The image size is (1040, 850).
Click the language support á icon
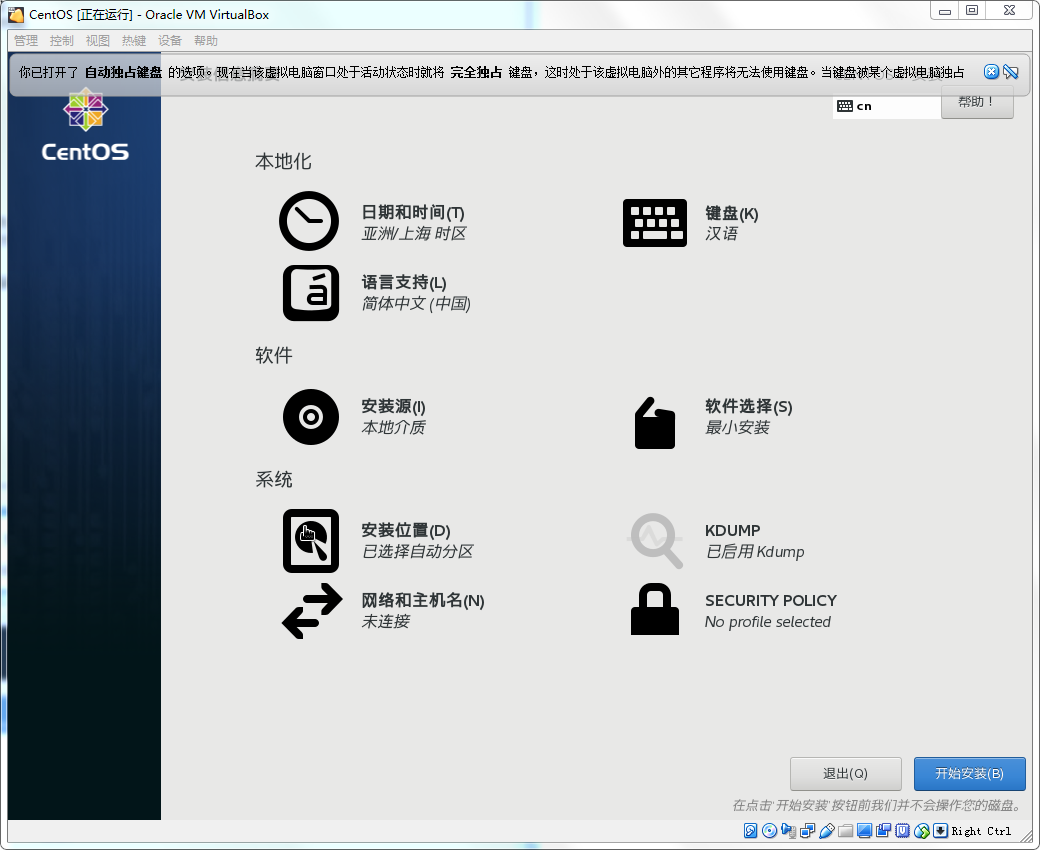point(311,293)
